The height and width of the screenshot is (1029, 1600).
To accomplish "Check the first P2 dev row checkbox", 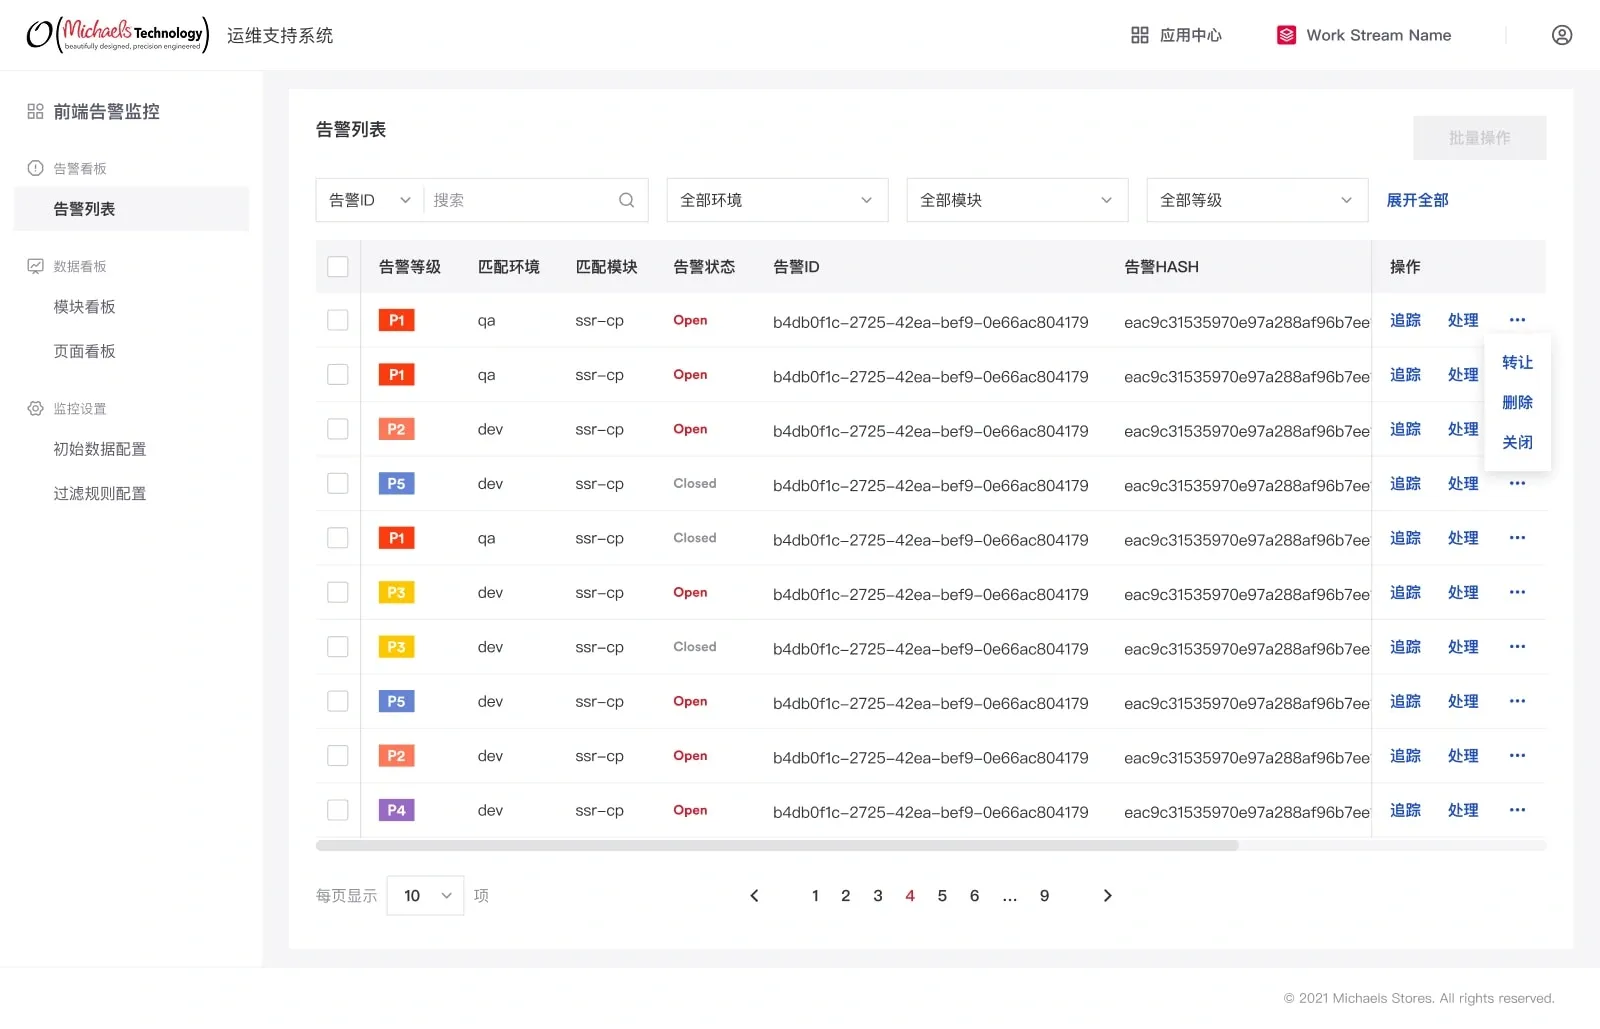I will (338, 429).
